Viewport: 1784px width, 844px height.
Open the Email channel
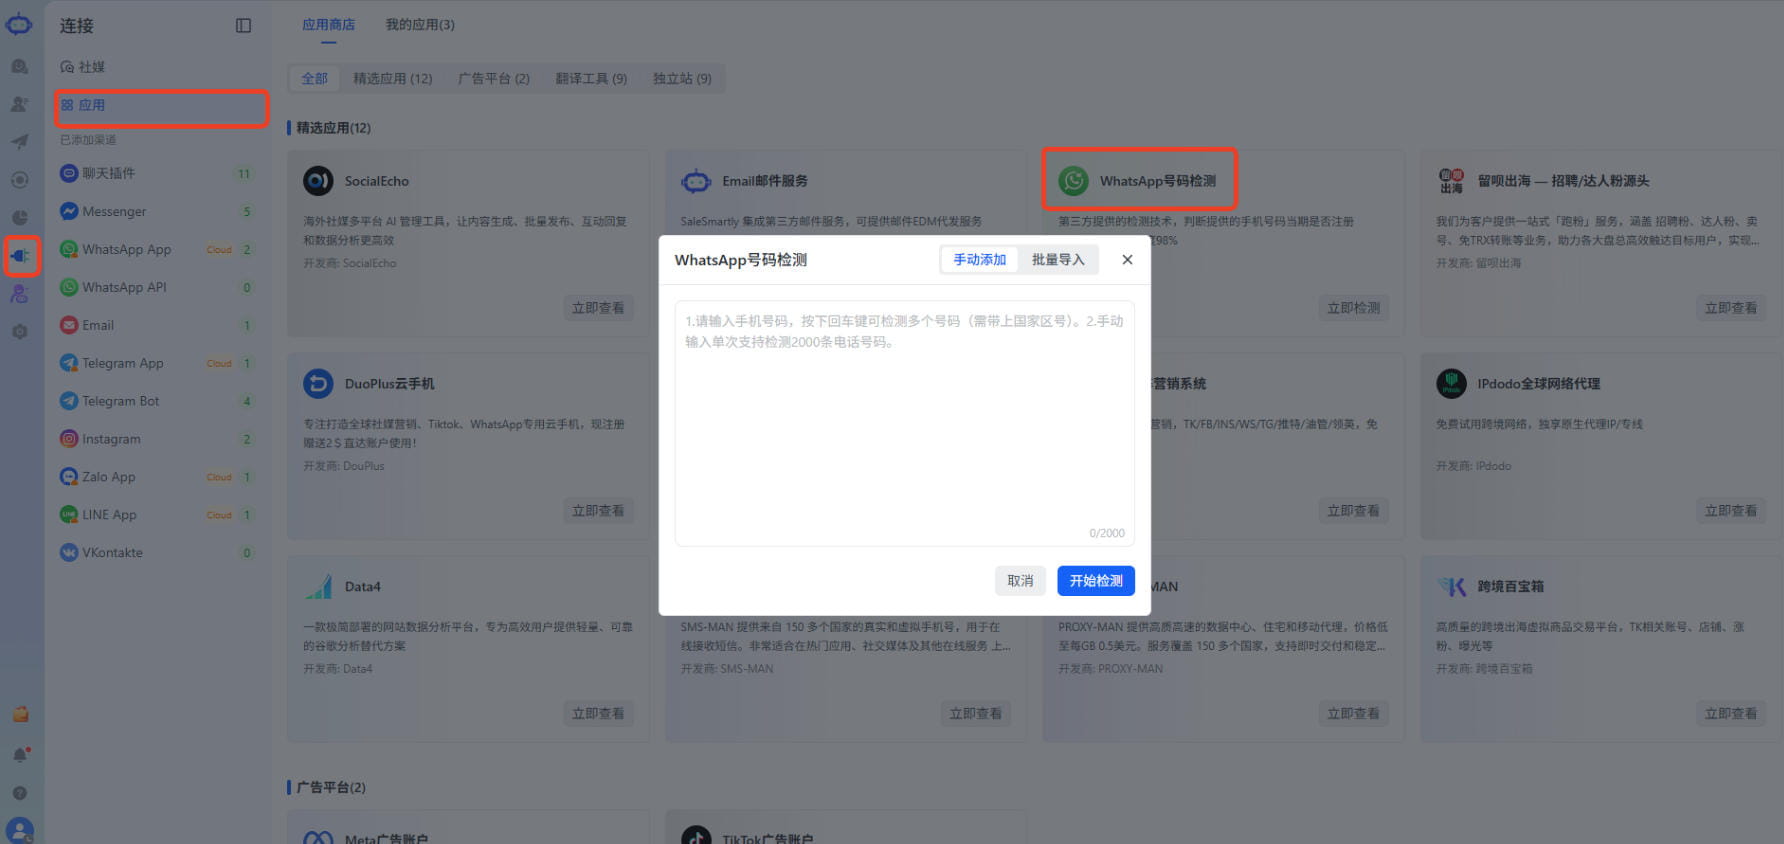[158, 325]
